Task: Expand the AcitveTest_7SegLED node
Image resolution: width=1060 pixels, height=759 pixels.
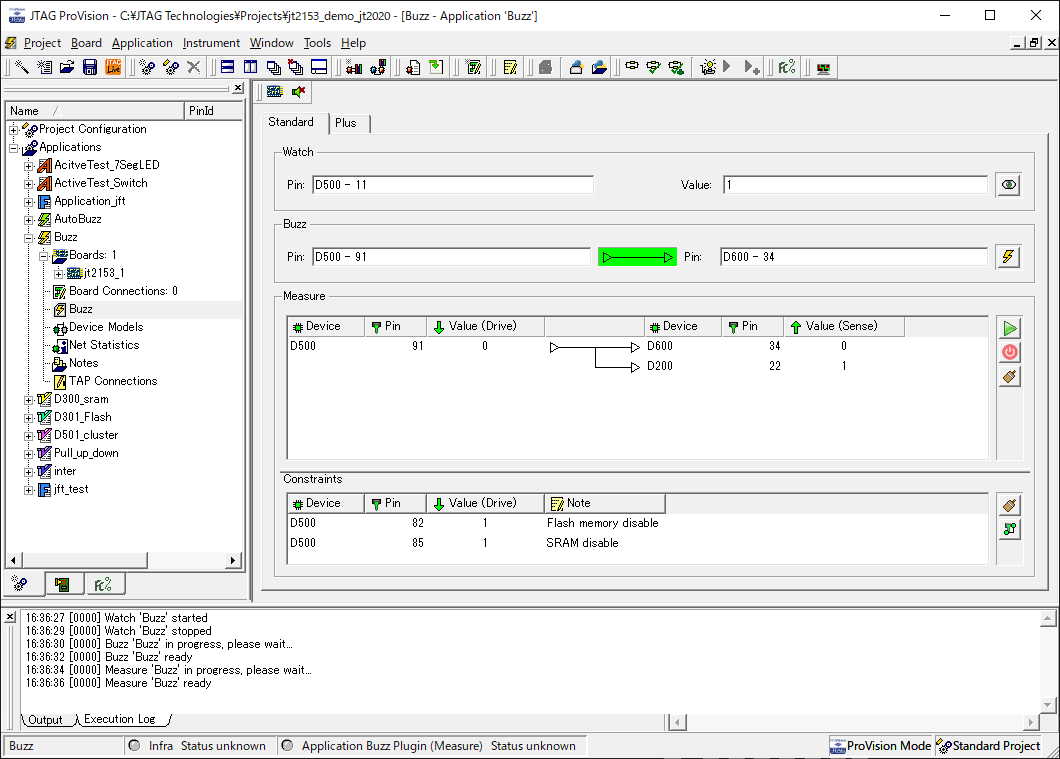Action: [28, 166]
